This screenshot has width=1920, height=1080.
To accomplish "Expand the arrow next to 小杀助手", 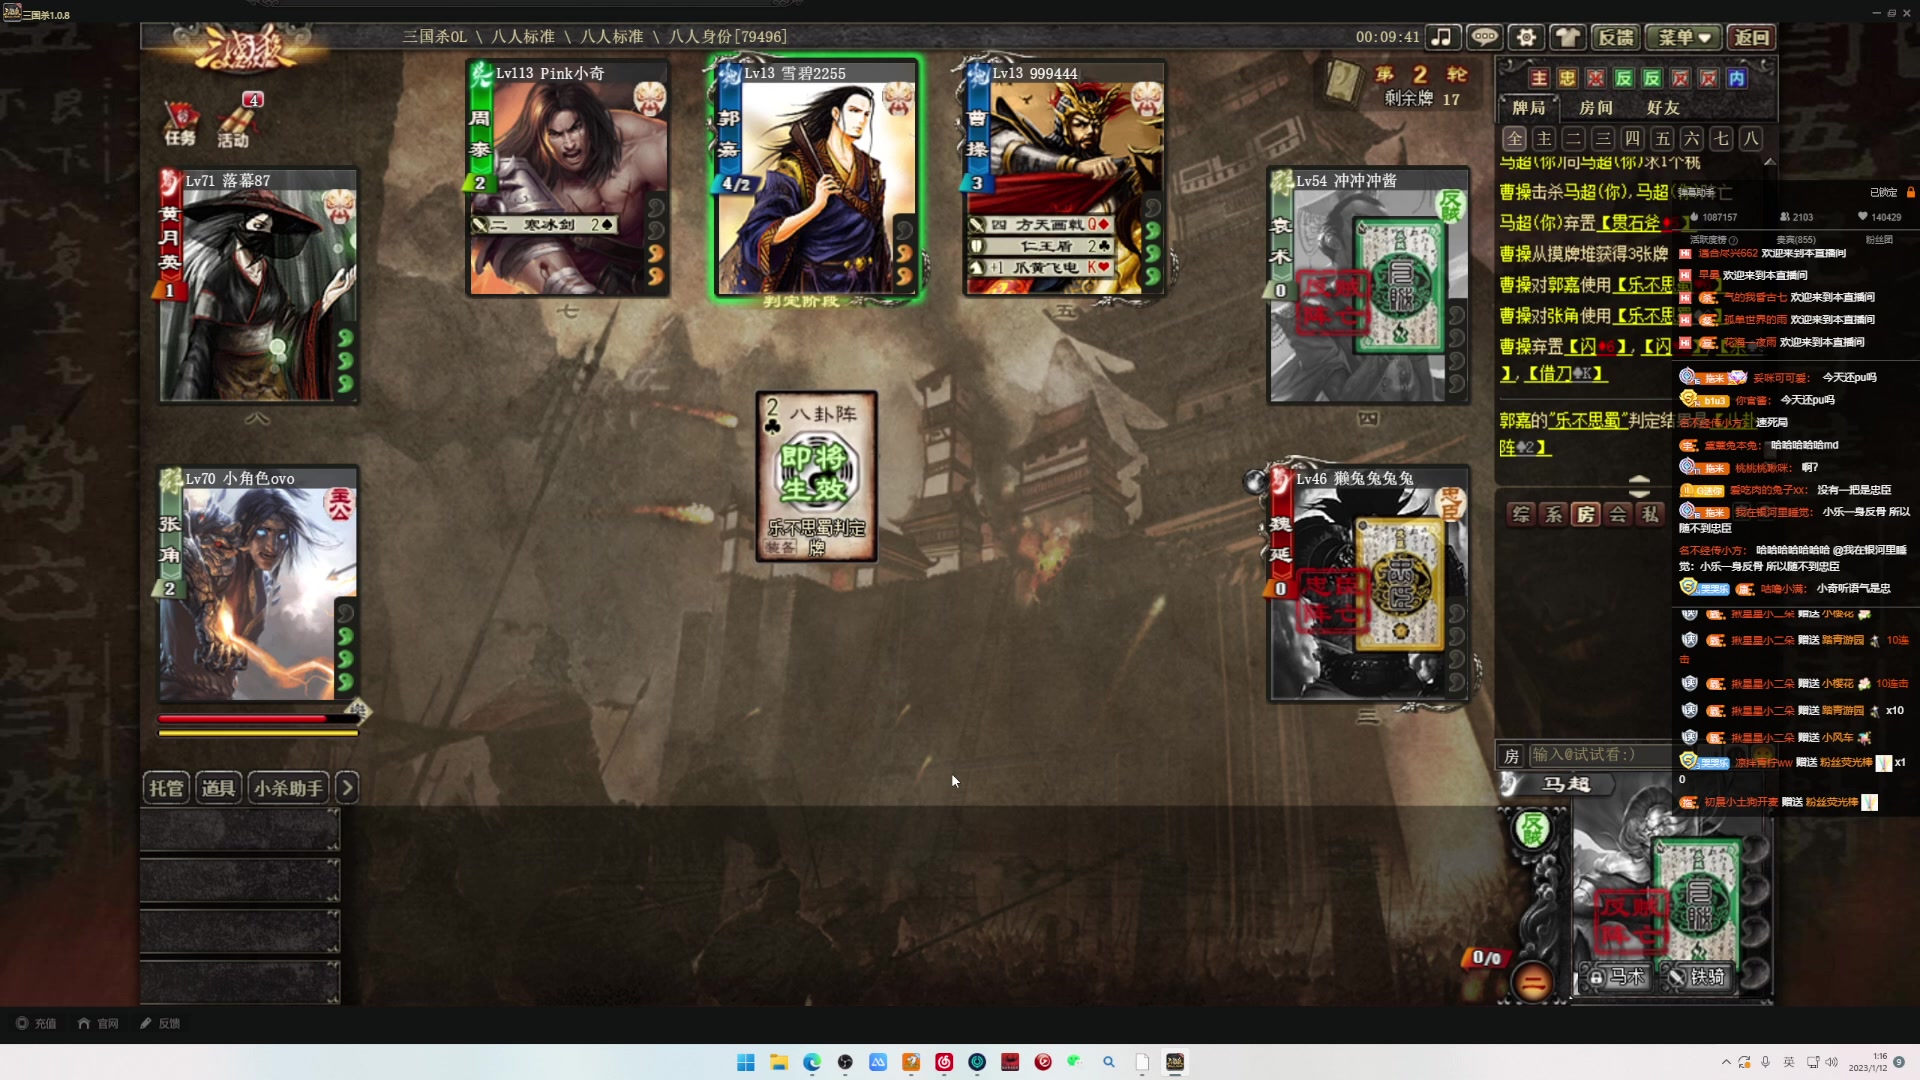I will [347, 788].
